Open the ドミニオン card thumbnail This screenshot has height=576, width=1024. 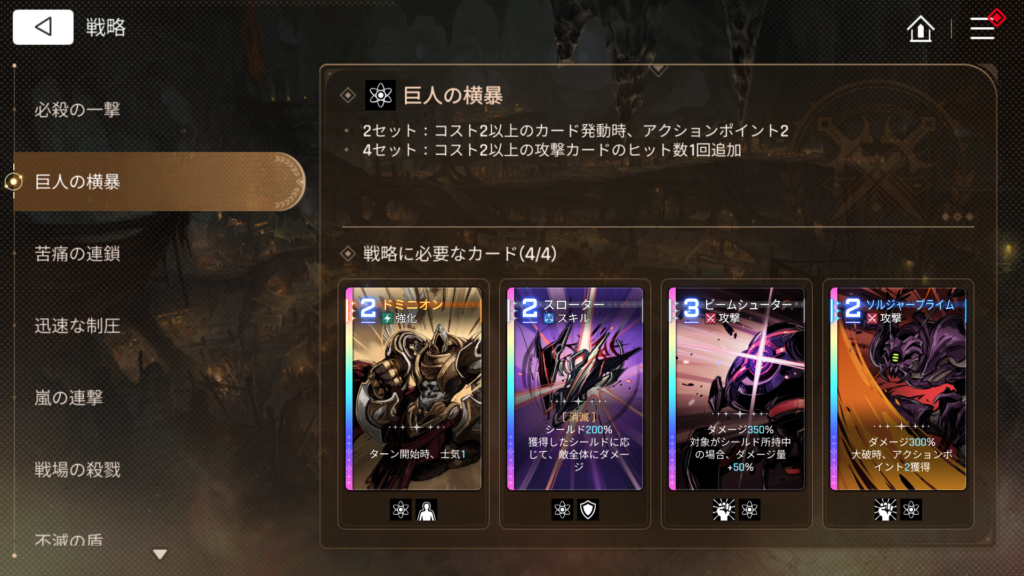(x=413, y=389)
